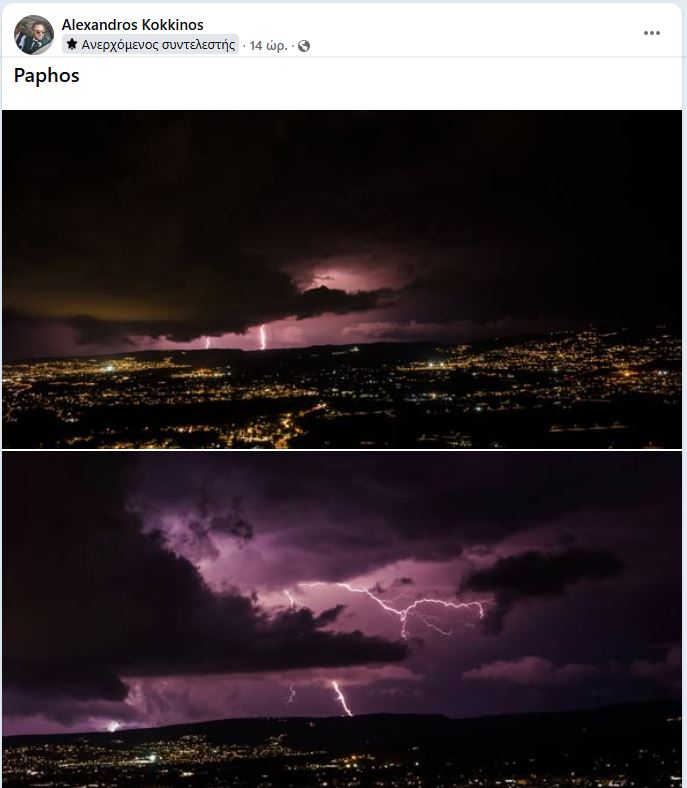Click the globe public audience icon
Screen dimensions: 687x788
pyautogui.click(x=304, y=46)
